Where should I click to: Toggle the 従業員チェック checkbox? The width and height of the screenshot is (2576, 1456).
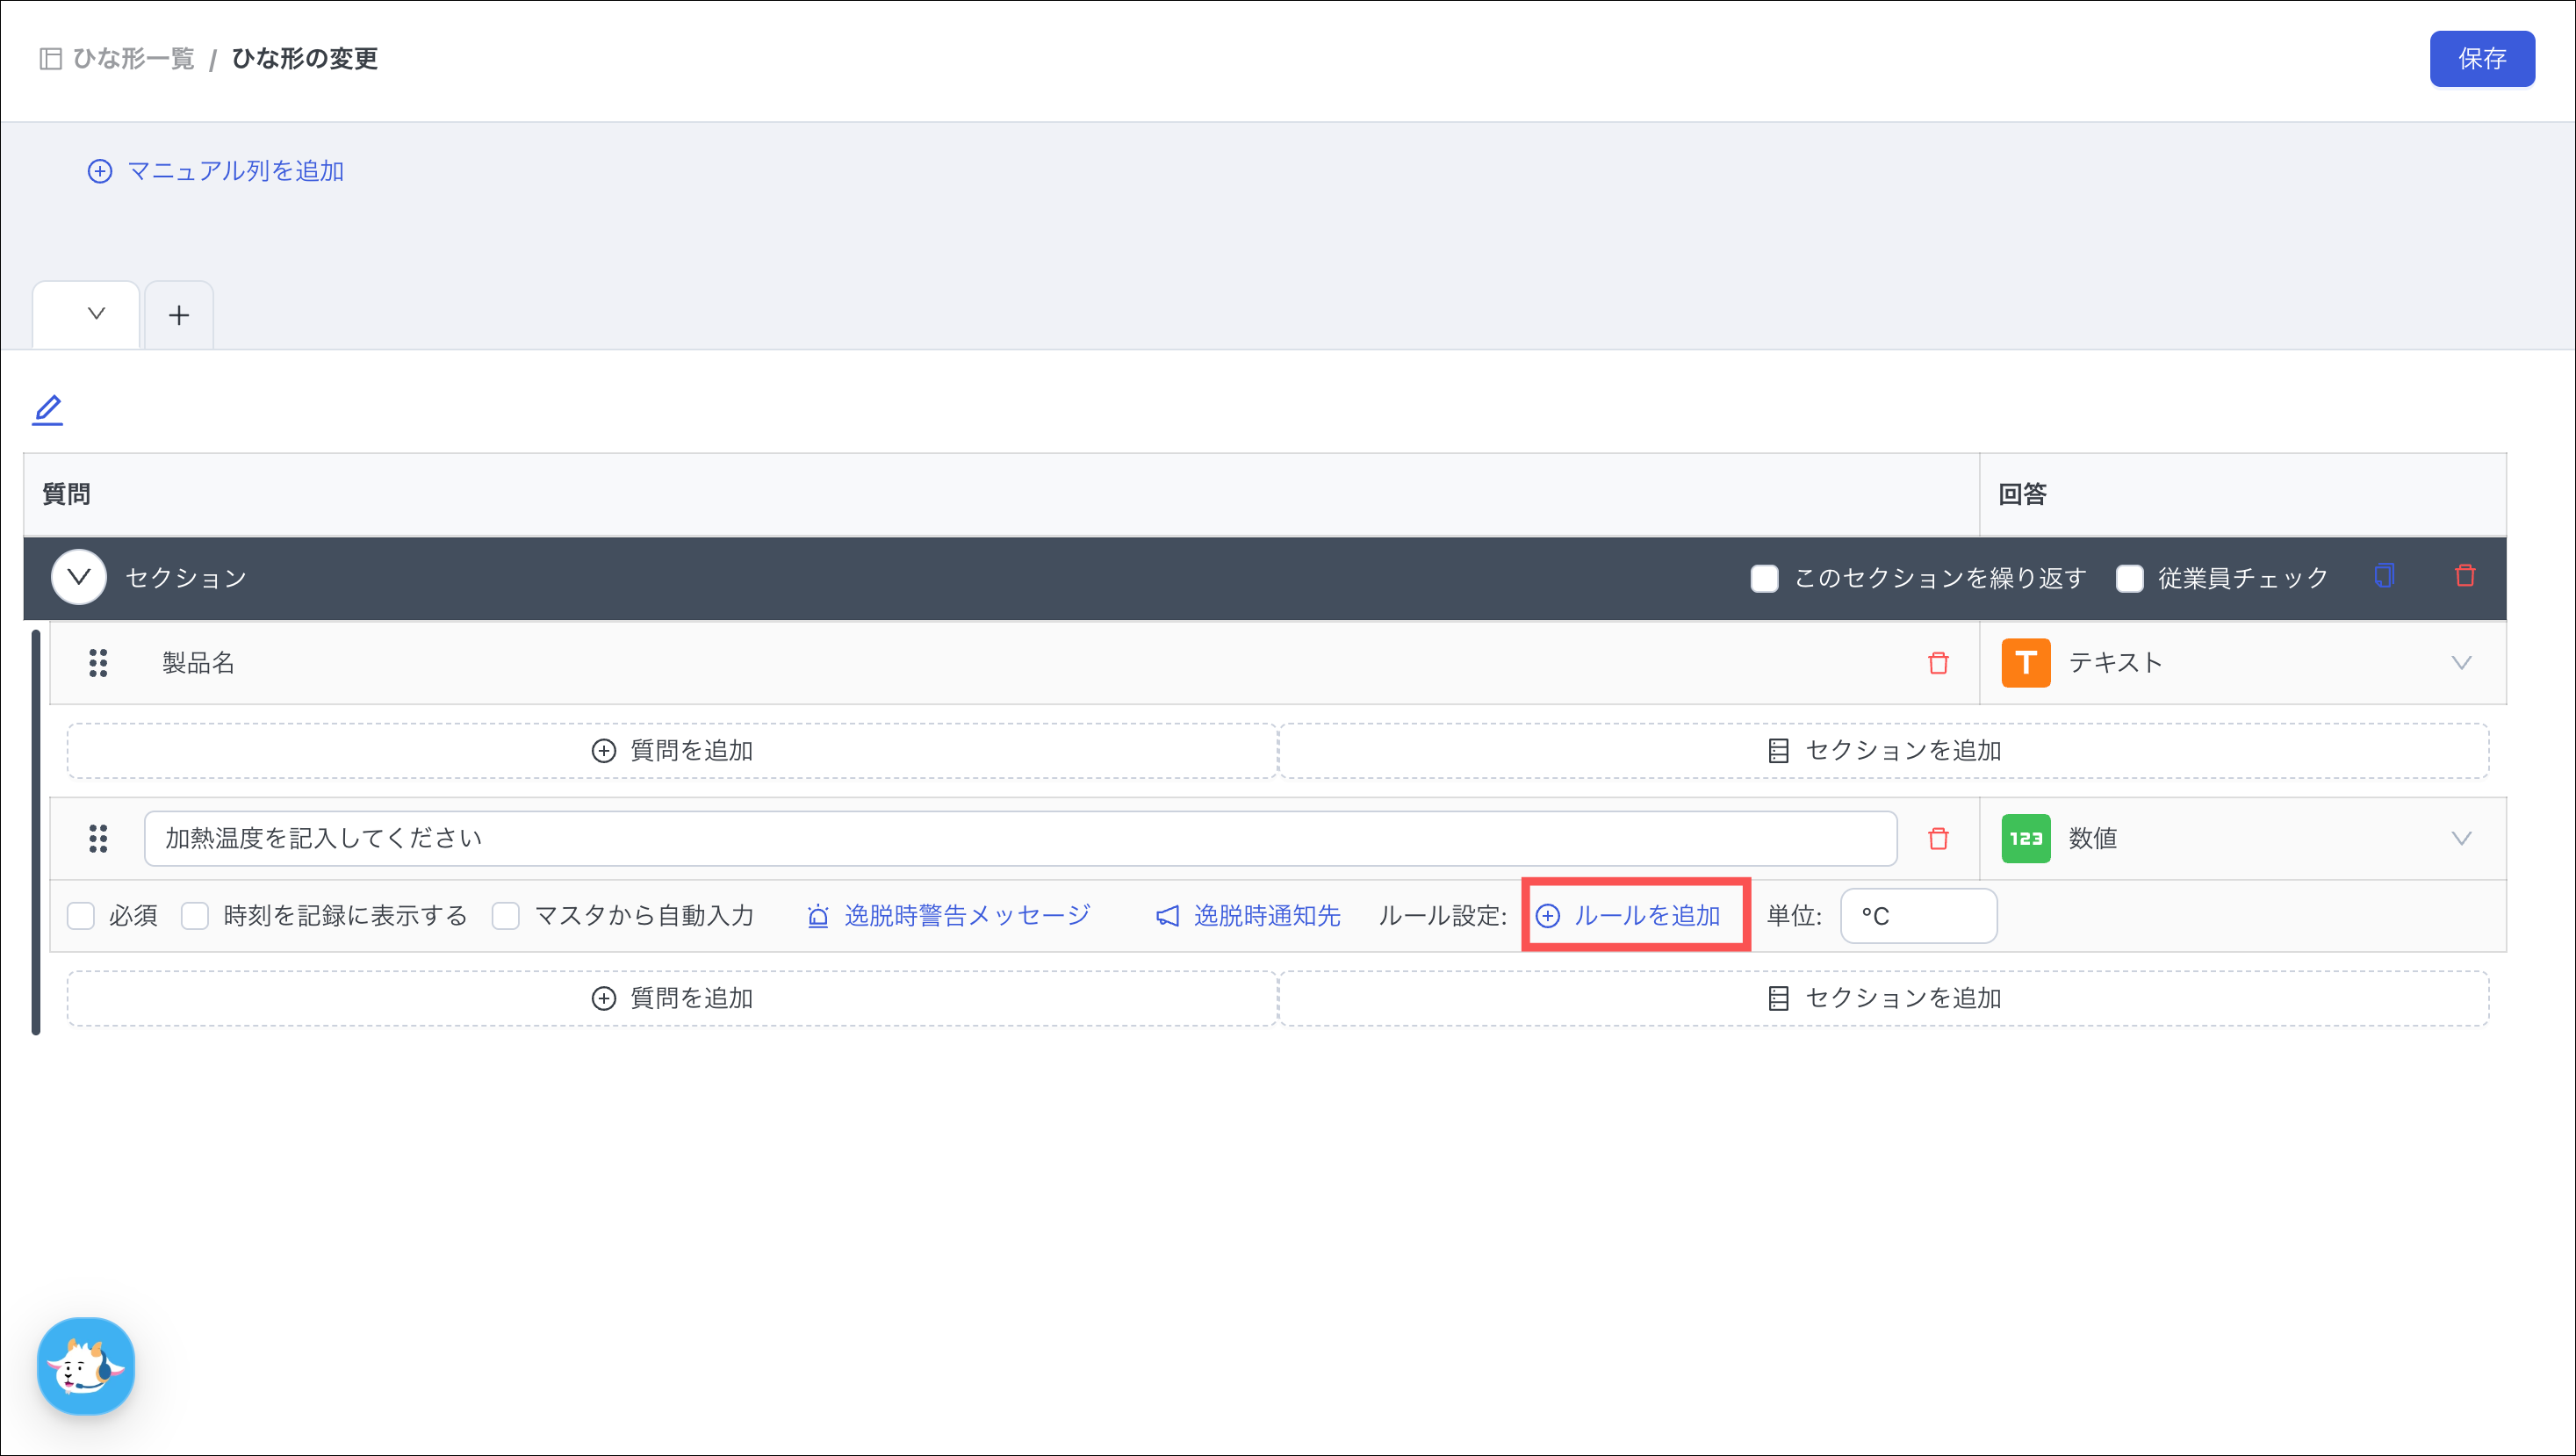click(2129, 579)
